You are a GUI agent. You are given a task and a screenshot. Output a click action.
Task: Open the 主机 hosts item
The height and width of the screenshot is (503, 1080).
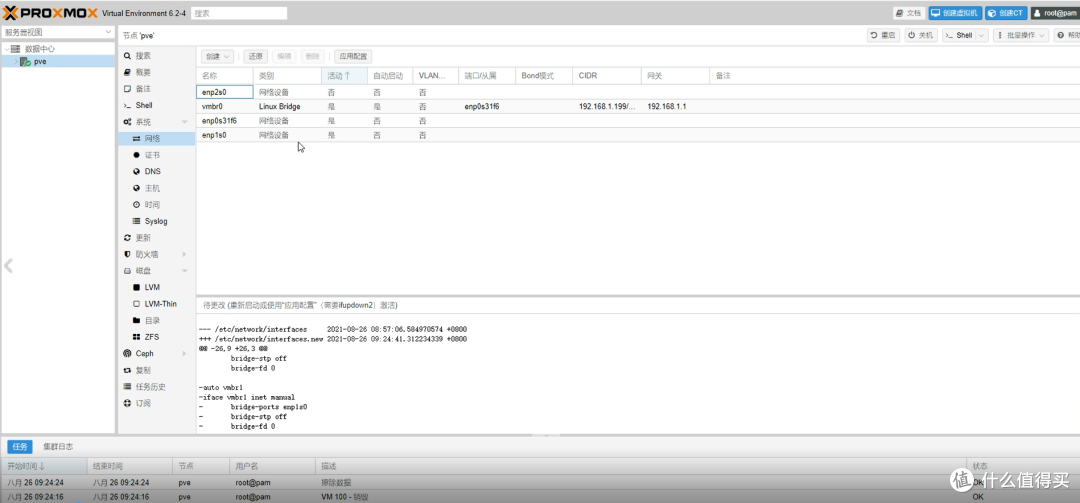(152, 188)
